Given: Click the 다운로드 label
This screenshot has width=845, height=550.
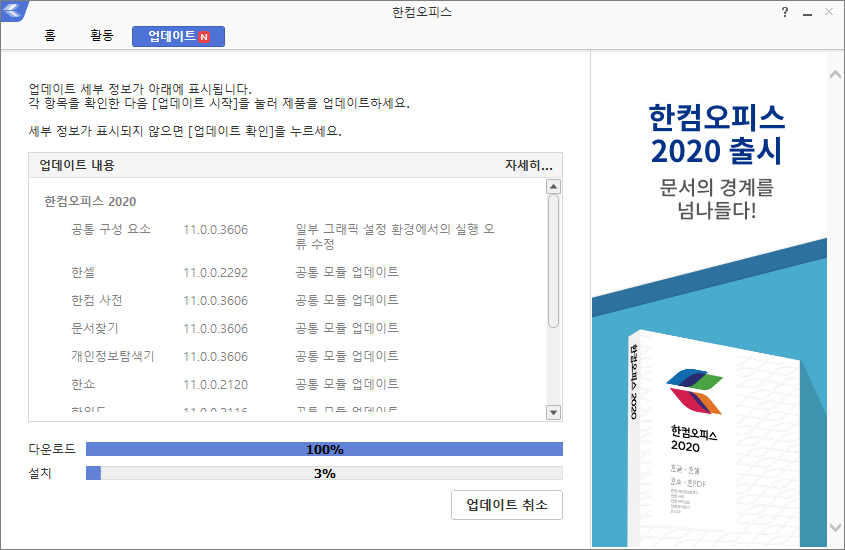Looking at the screenshot, I should pyautogui.click(x=52, y=449).
